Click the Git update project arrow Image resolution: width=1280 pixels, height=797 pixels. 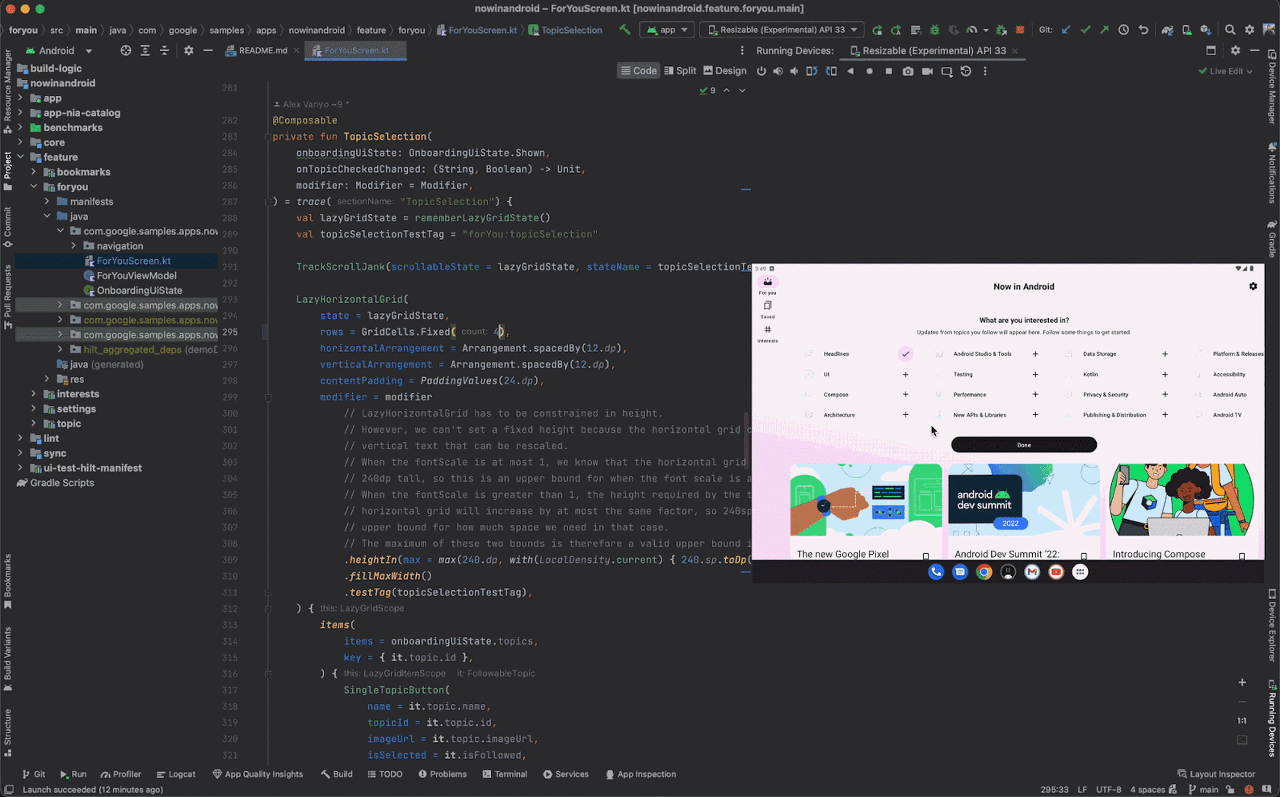point(1066,30)
